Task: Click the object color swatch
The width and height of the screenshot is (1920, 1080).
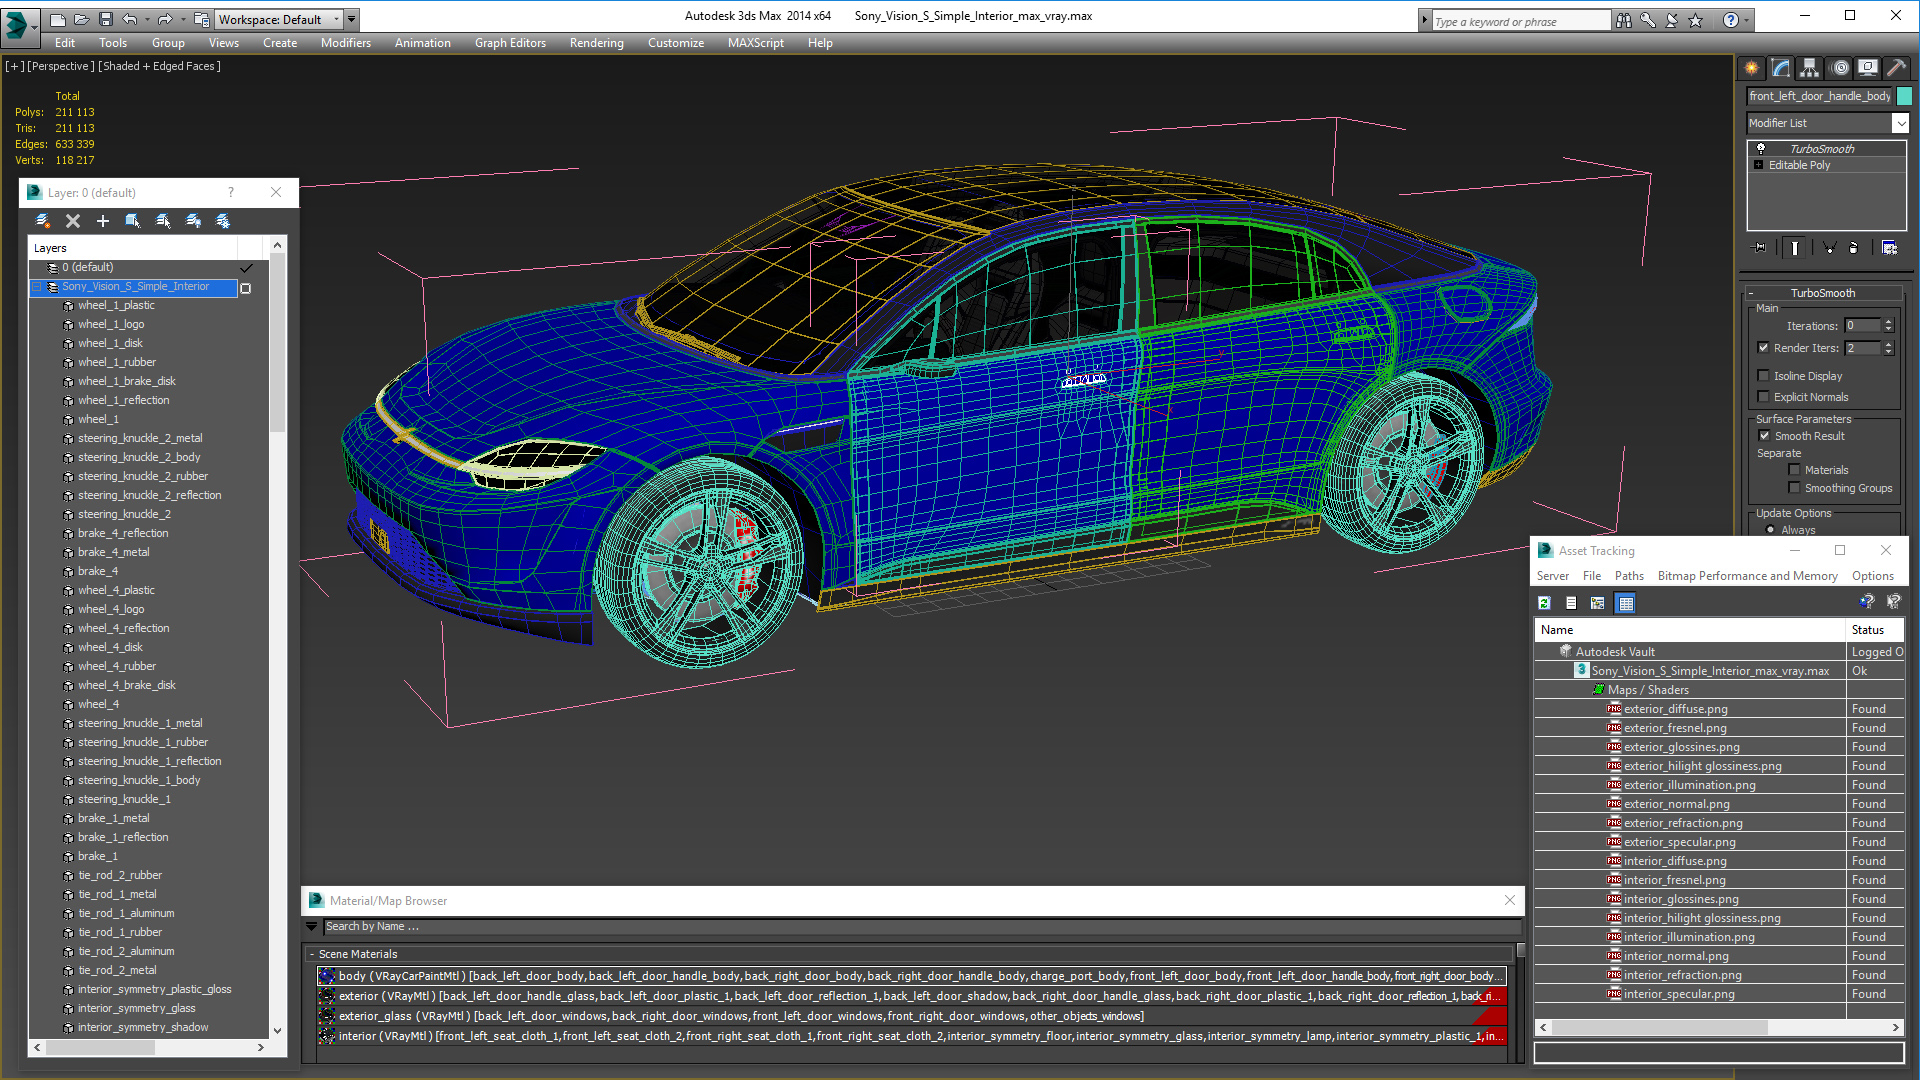Action: click(x=1904, y=96)
